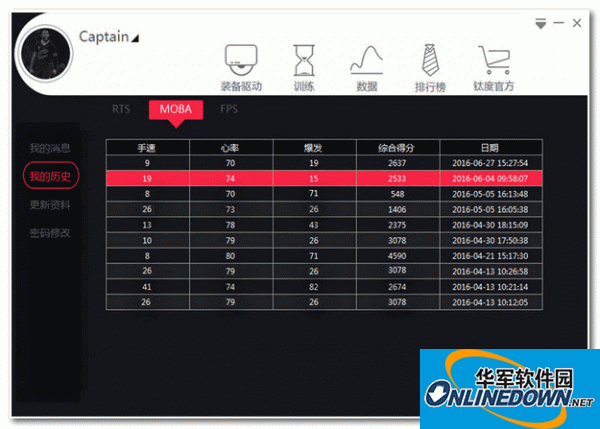Screen dimensions: 600x429
Task: Select row dated 2016-04-30 18:15:09
Action: [x=324, y=225]
